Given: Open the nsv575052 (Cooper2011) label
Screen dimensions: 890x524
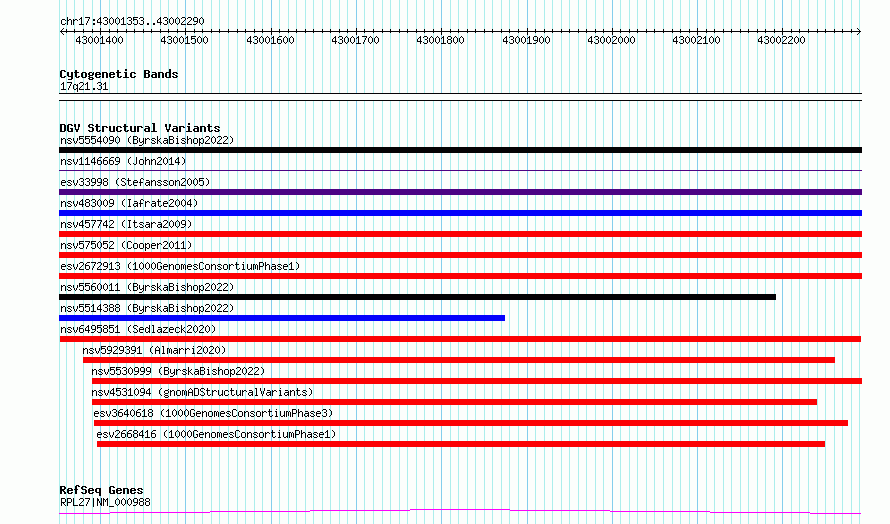Looking at the screenshot, I should pos(126,245).
